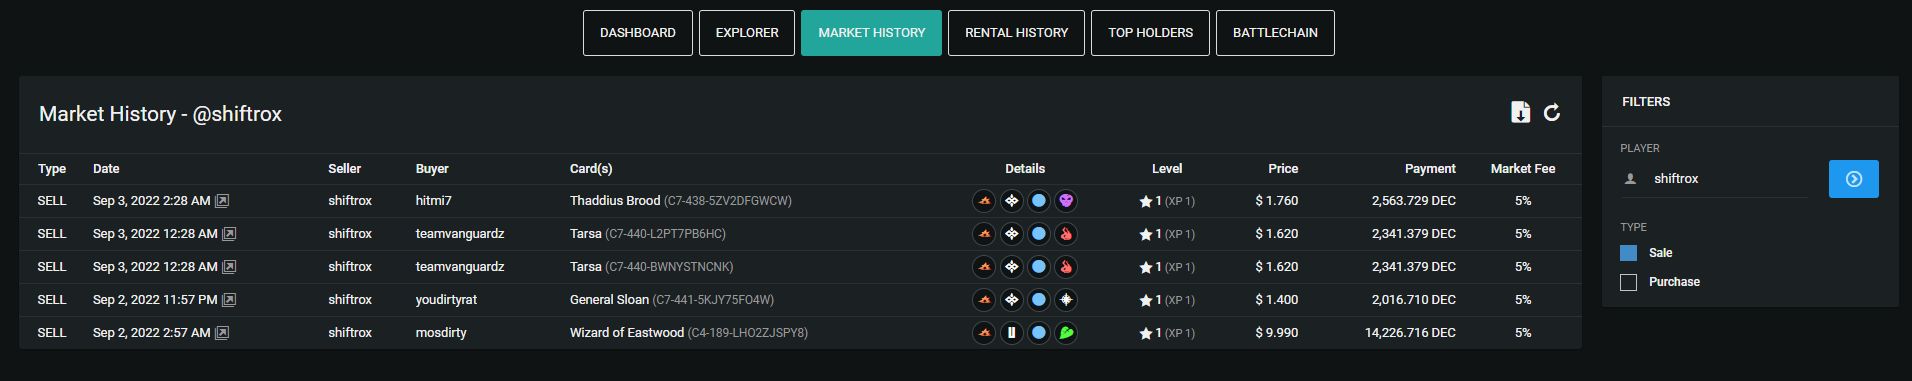This screenshot has height=381, width=1912.
Task: Click the Level column header
Action: [x=1167, y=169]
